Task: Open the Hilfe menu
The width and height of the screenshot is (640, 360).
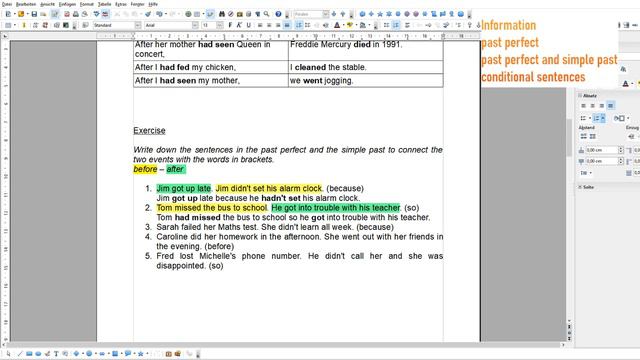Action: (153, 4)
